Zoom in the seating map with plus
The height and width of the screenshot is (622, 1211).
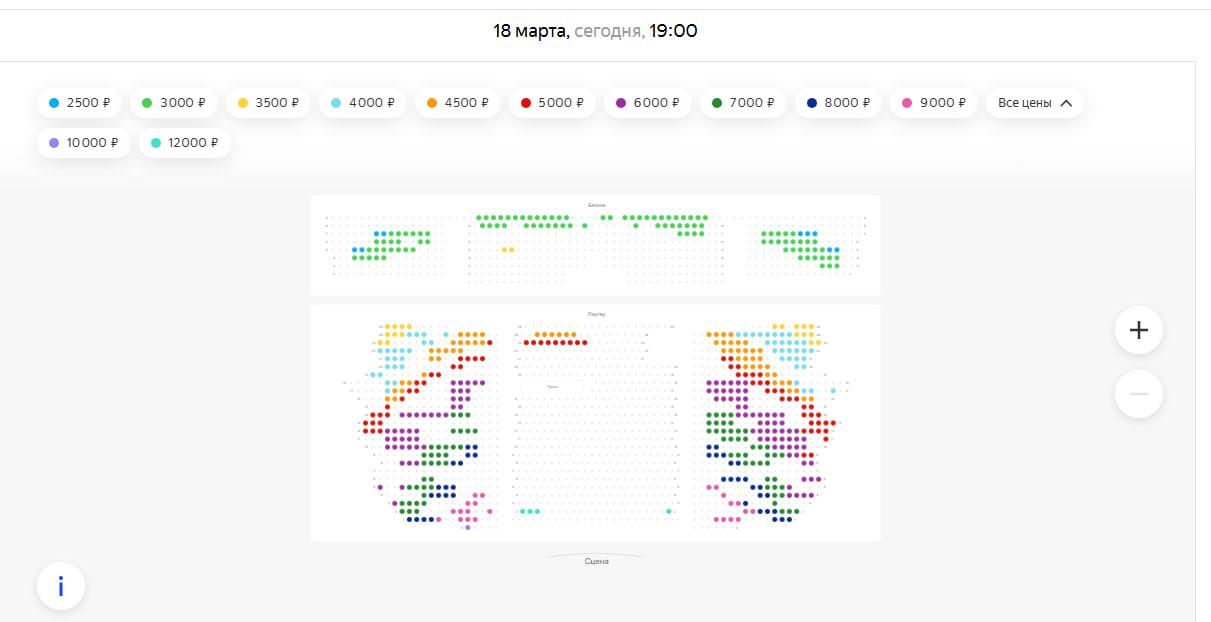(x=1139, y=330)
